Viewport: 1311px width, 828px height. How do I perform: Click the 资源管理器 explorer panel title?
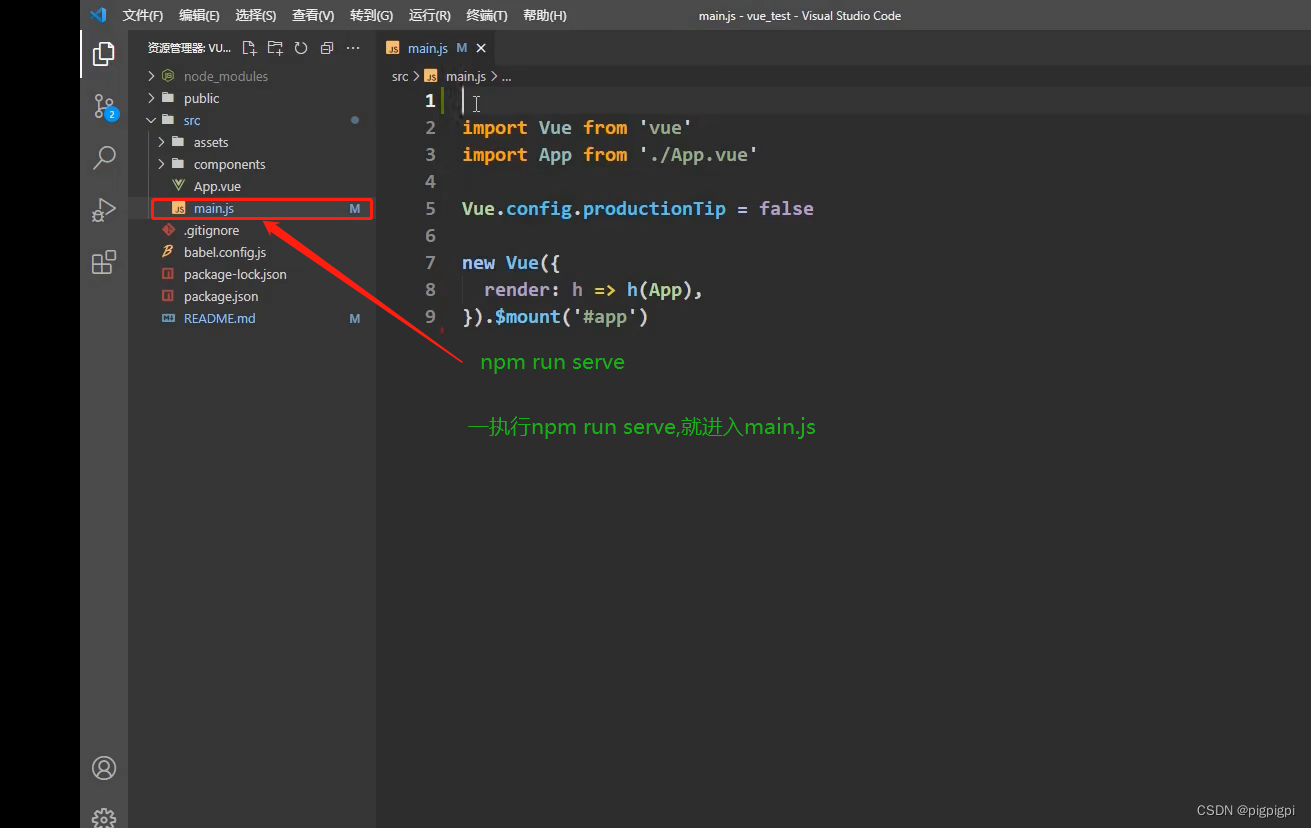(189, 48)
